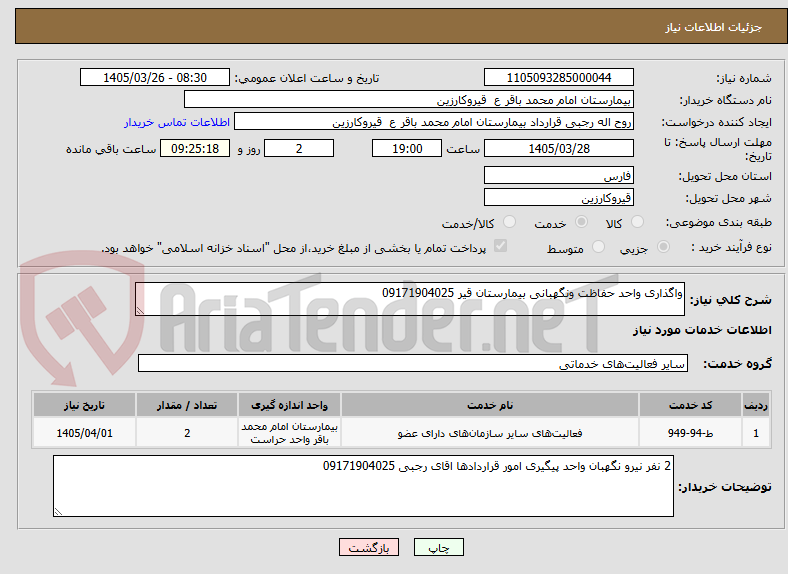Click the deadline hour field 19:00

click(407, 148)
